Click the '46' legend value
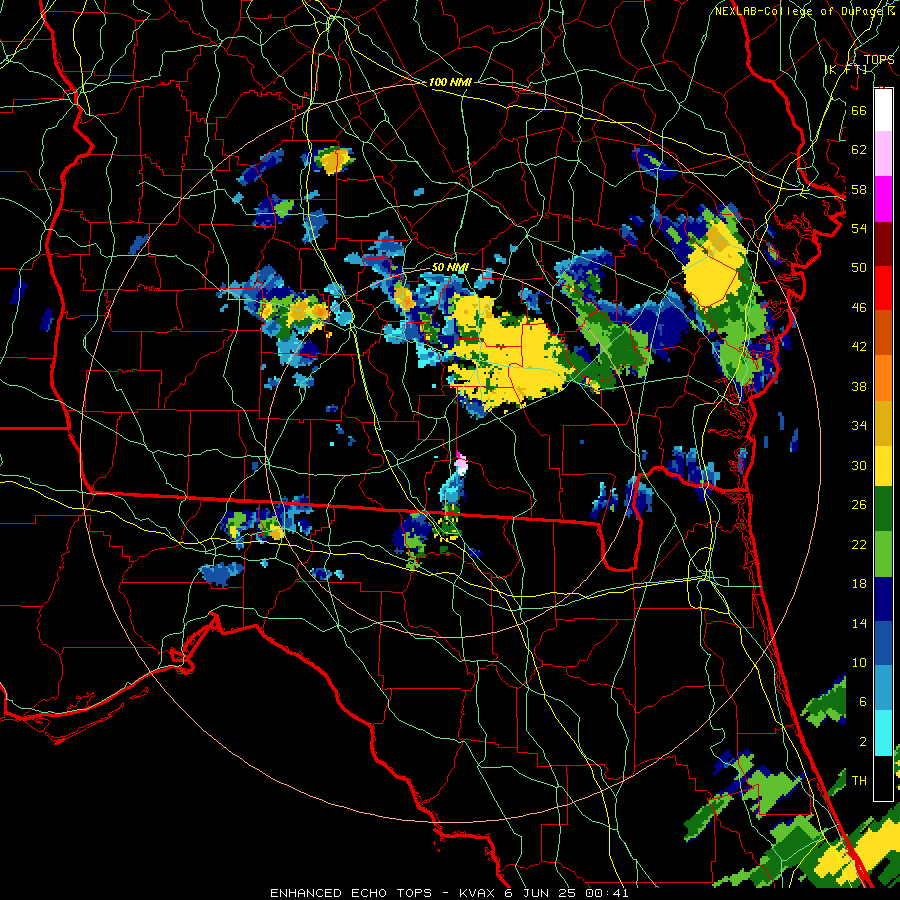The width and height of the screenshot is (900, 900). [859, 308]
